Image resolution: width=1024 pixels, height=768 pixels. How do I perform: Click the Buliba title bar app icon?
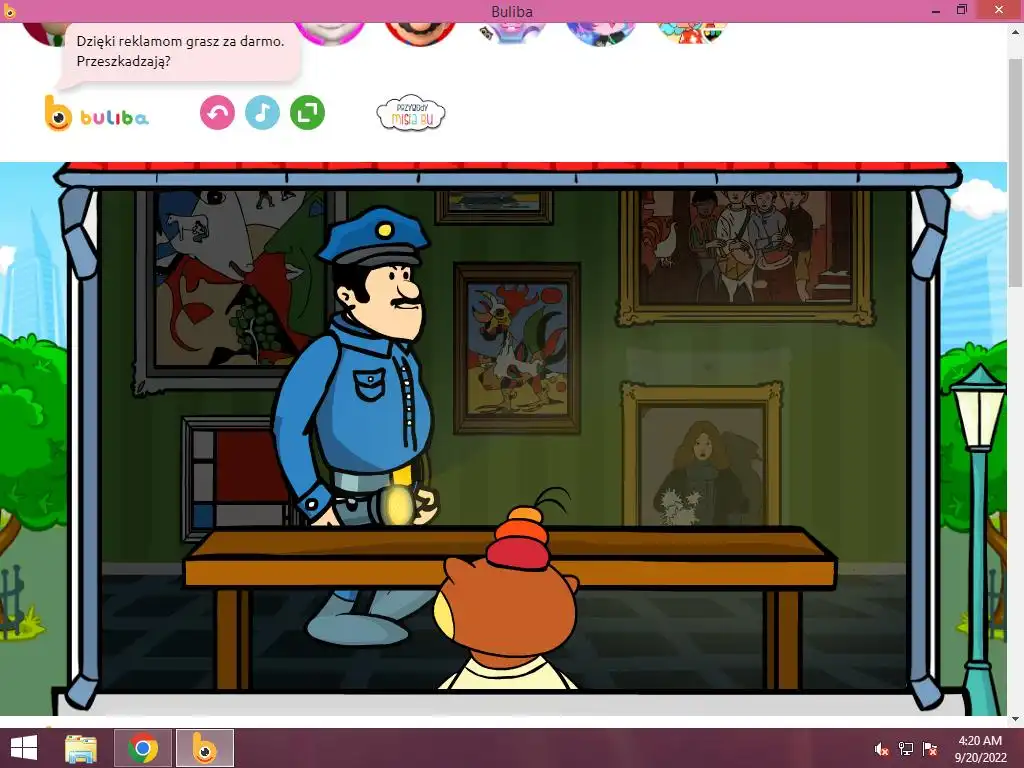click(x=9, y=10)
